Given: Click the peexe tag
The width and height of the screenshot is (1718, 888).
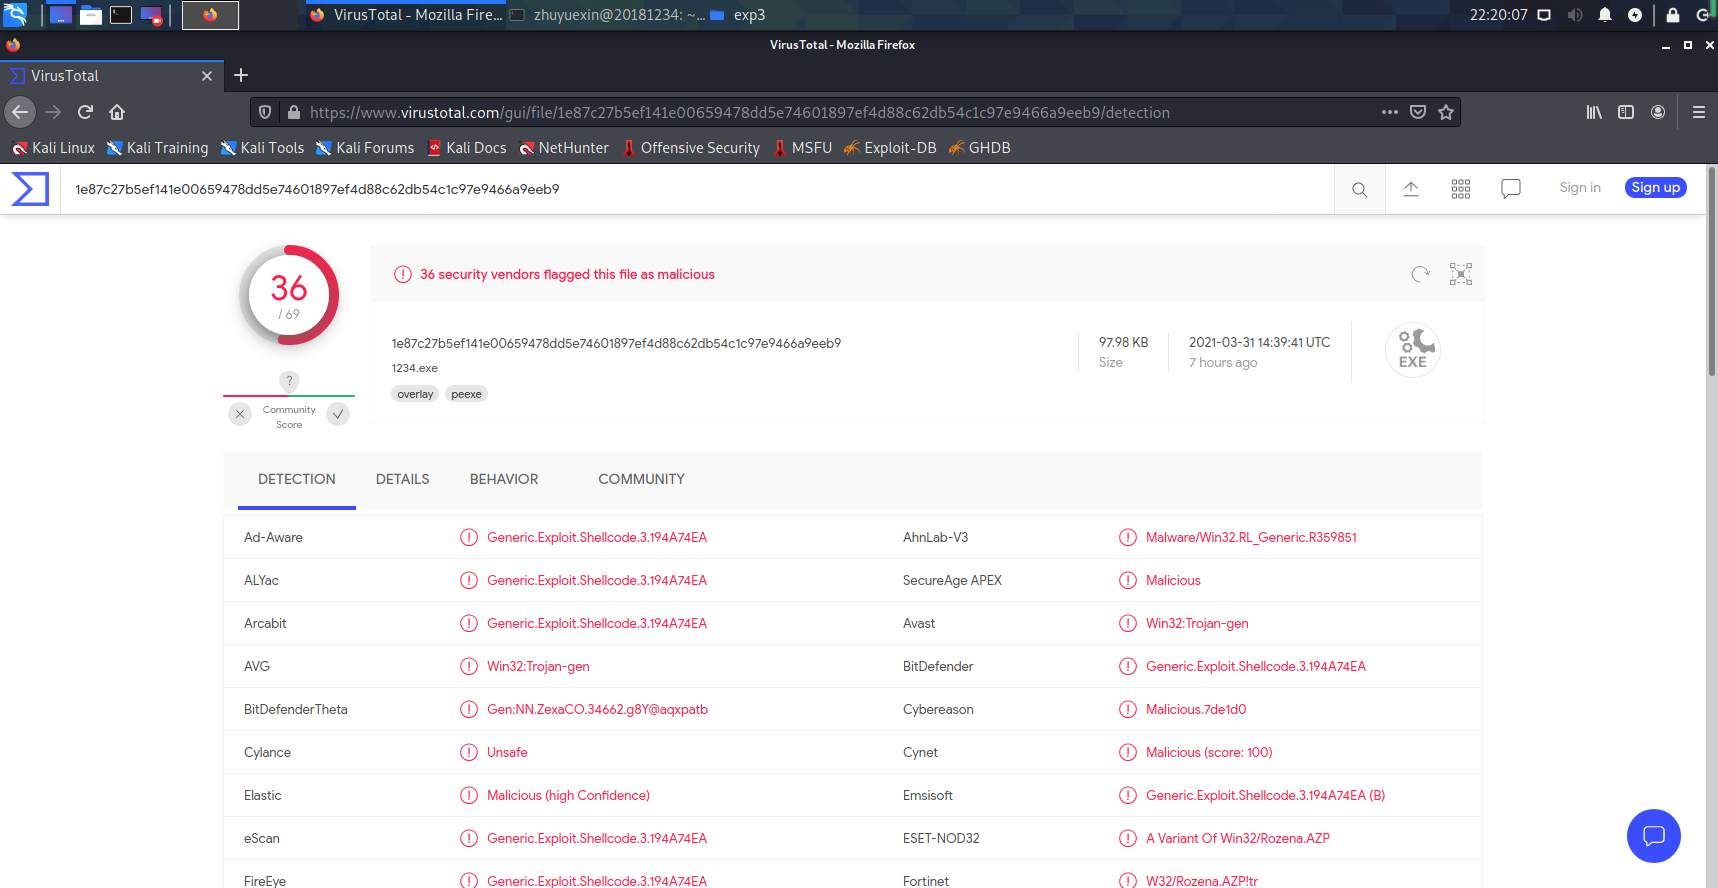Looking at the screenshot, I should click(466, 394).
